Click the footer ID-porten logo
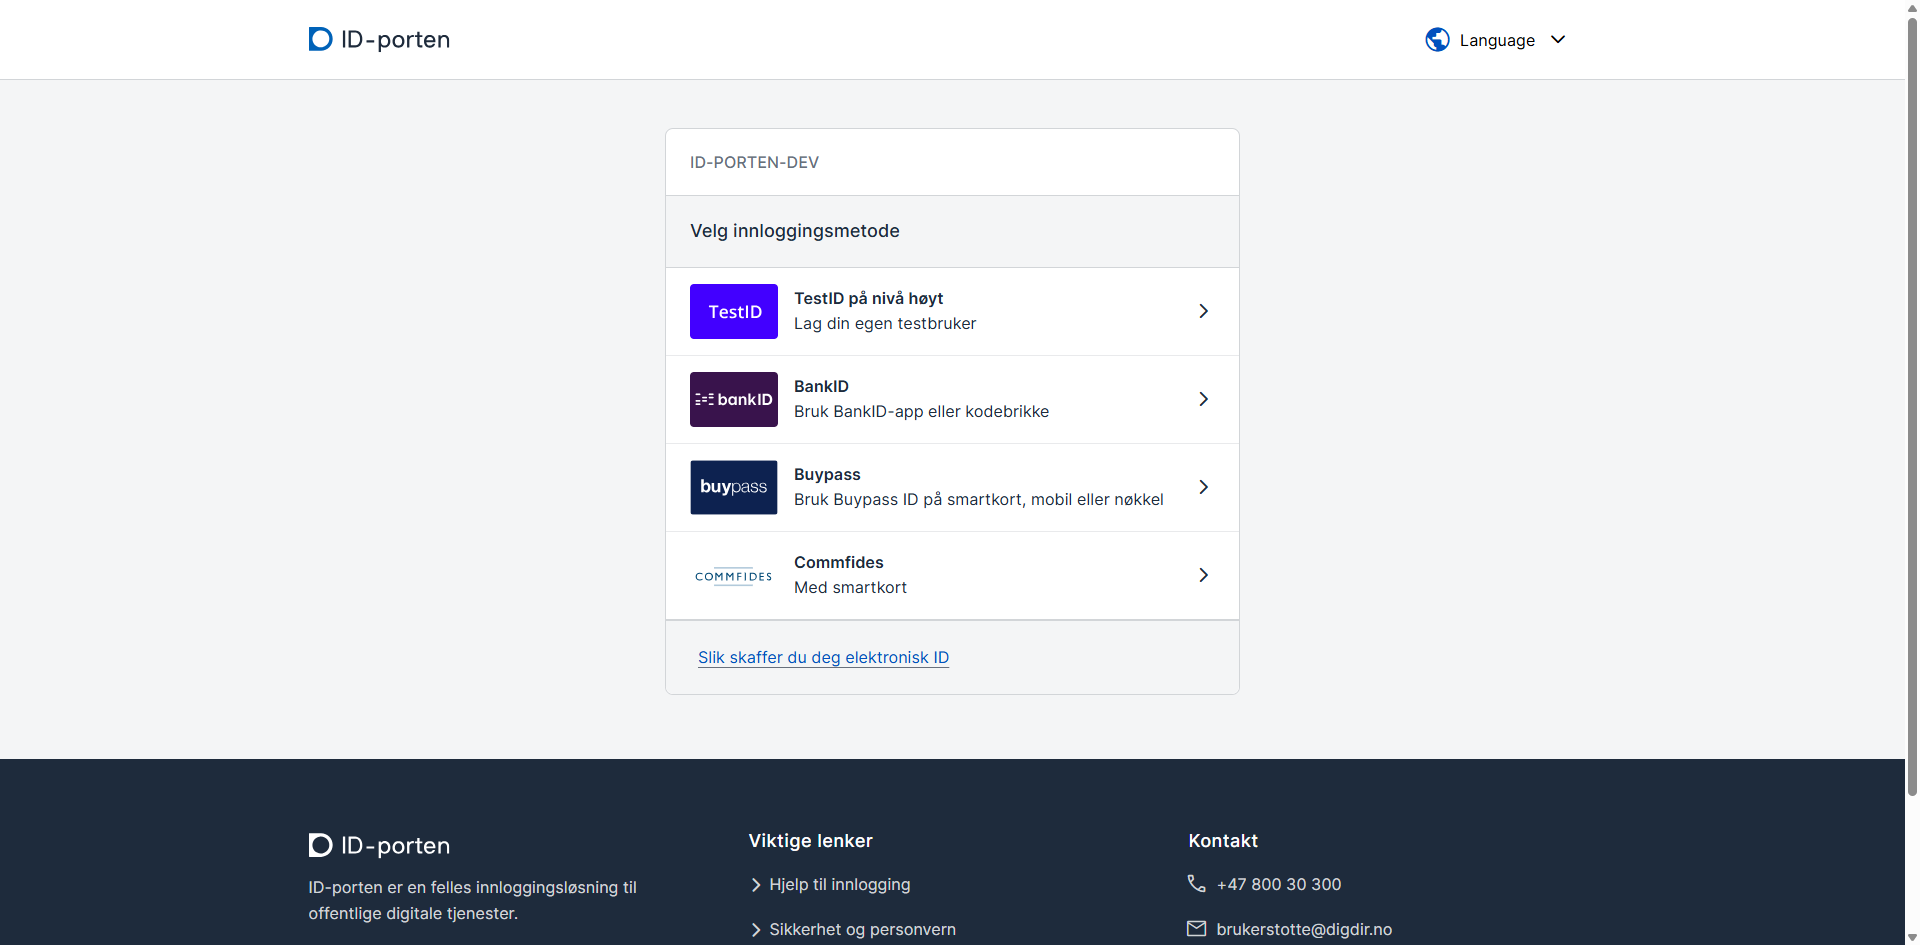 pyautogui.click(x=379, y=845)
